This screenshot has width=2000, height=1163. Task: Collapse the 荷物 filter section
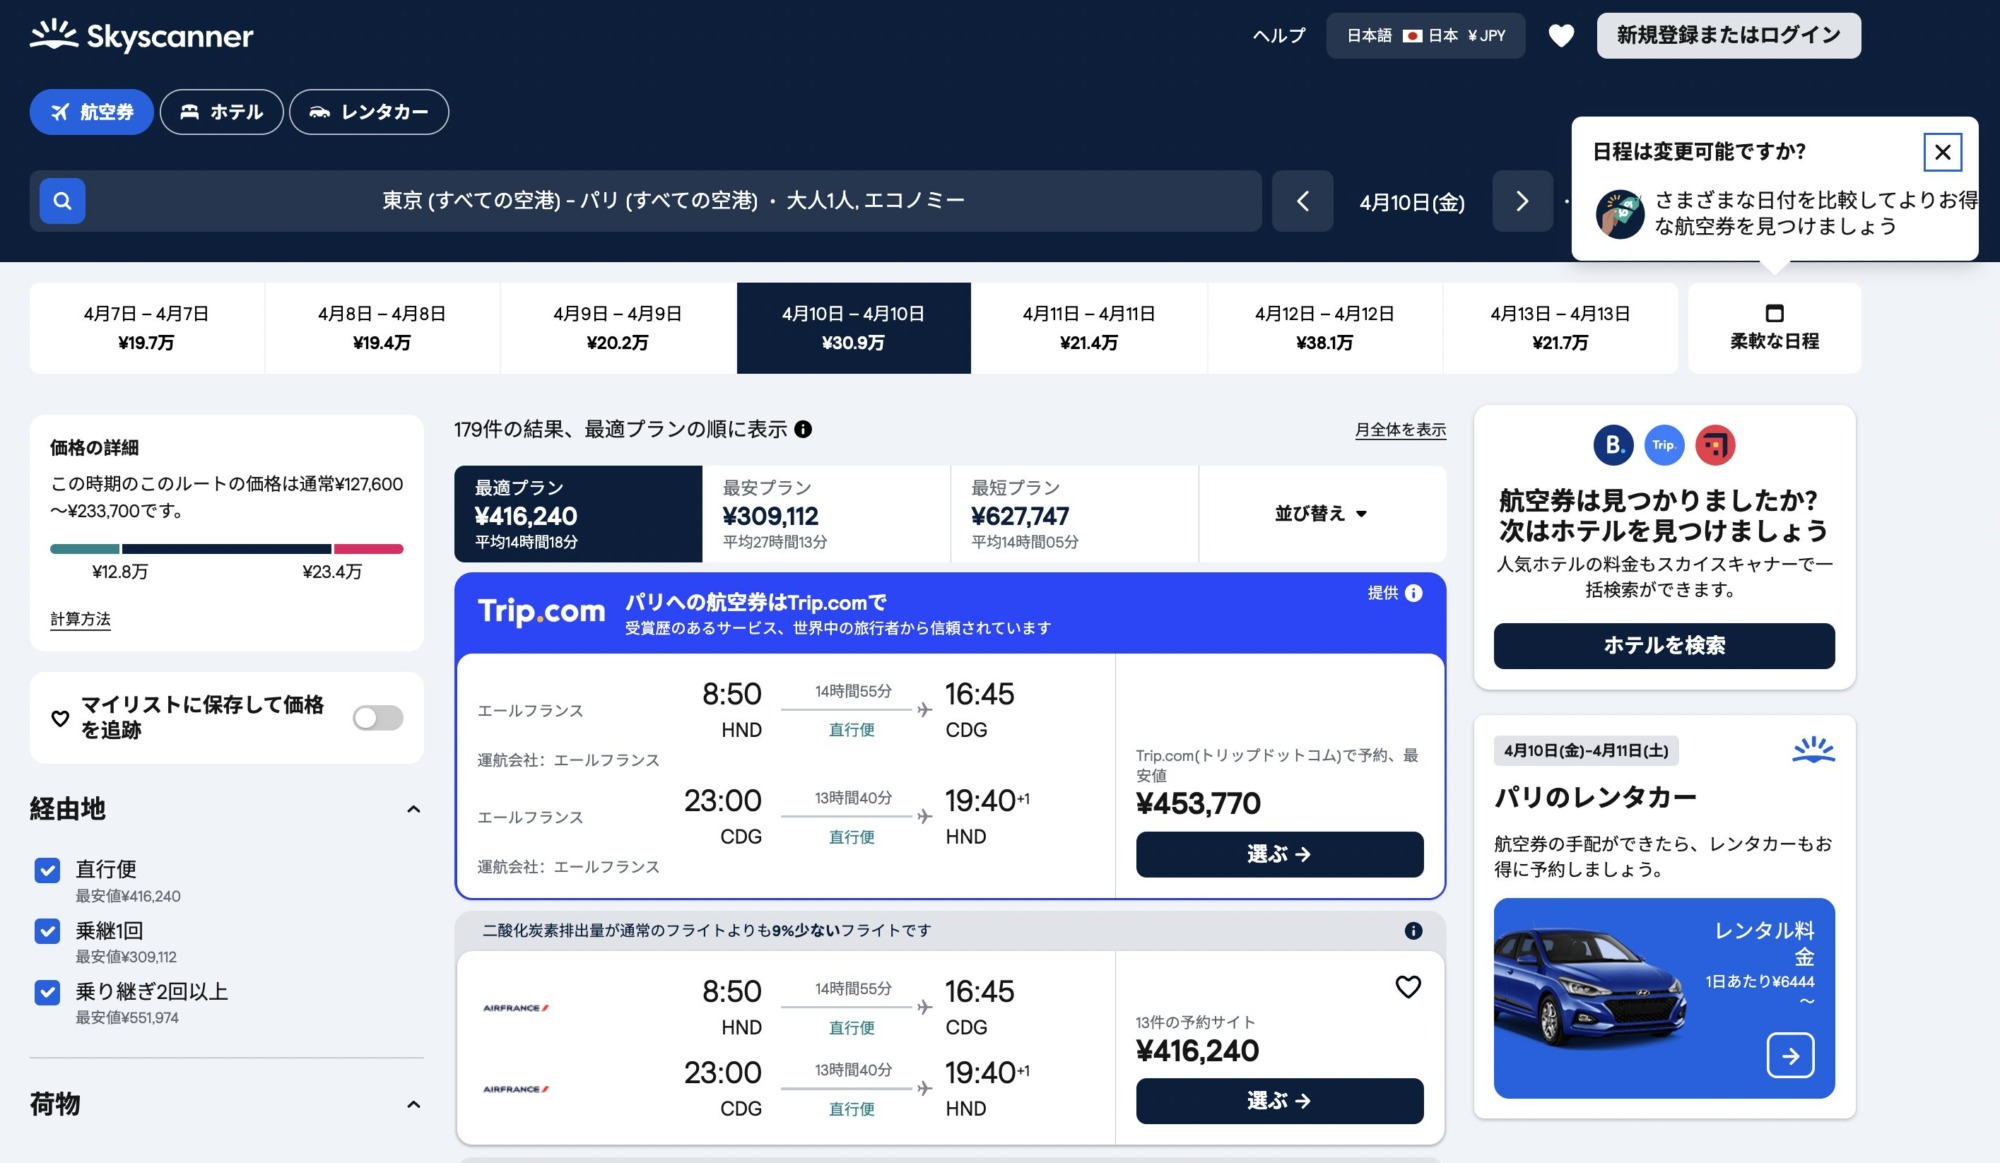pos(413,1104)
